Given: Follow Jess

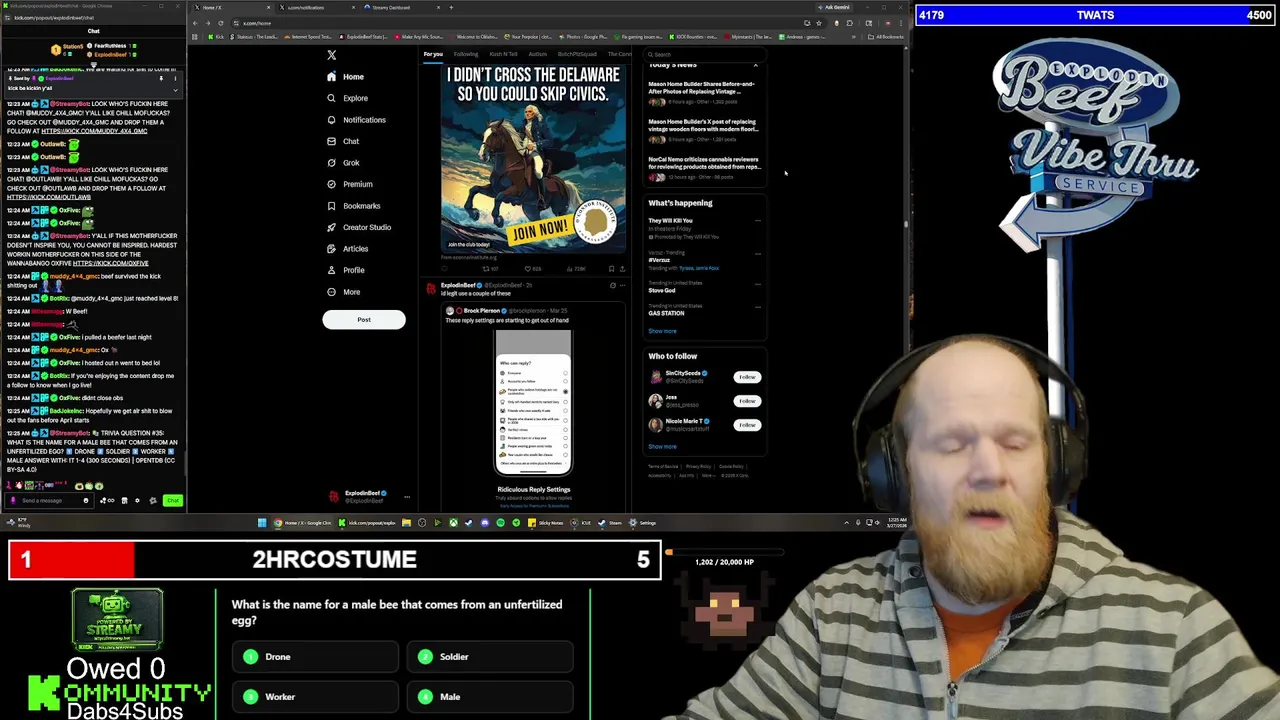Looking at the screenshot, I should 747,401.
